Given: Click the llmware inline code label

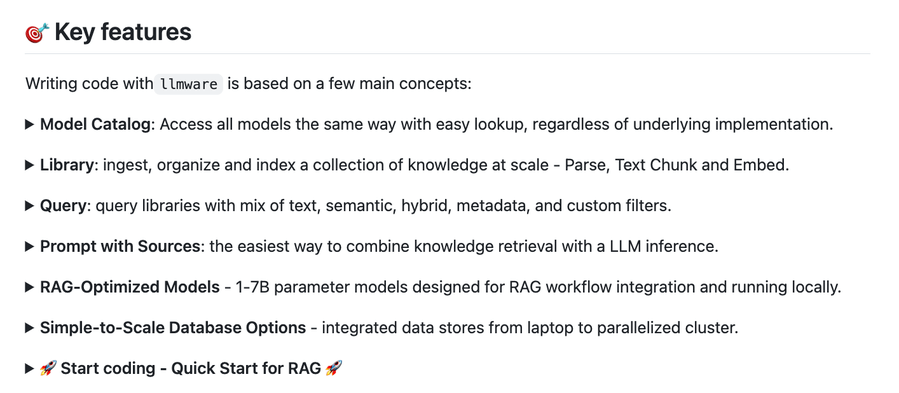Looking at the screenshot, I should pos(189,84).
